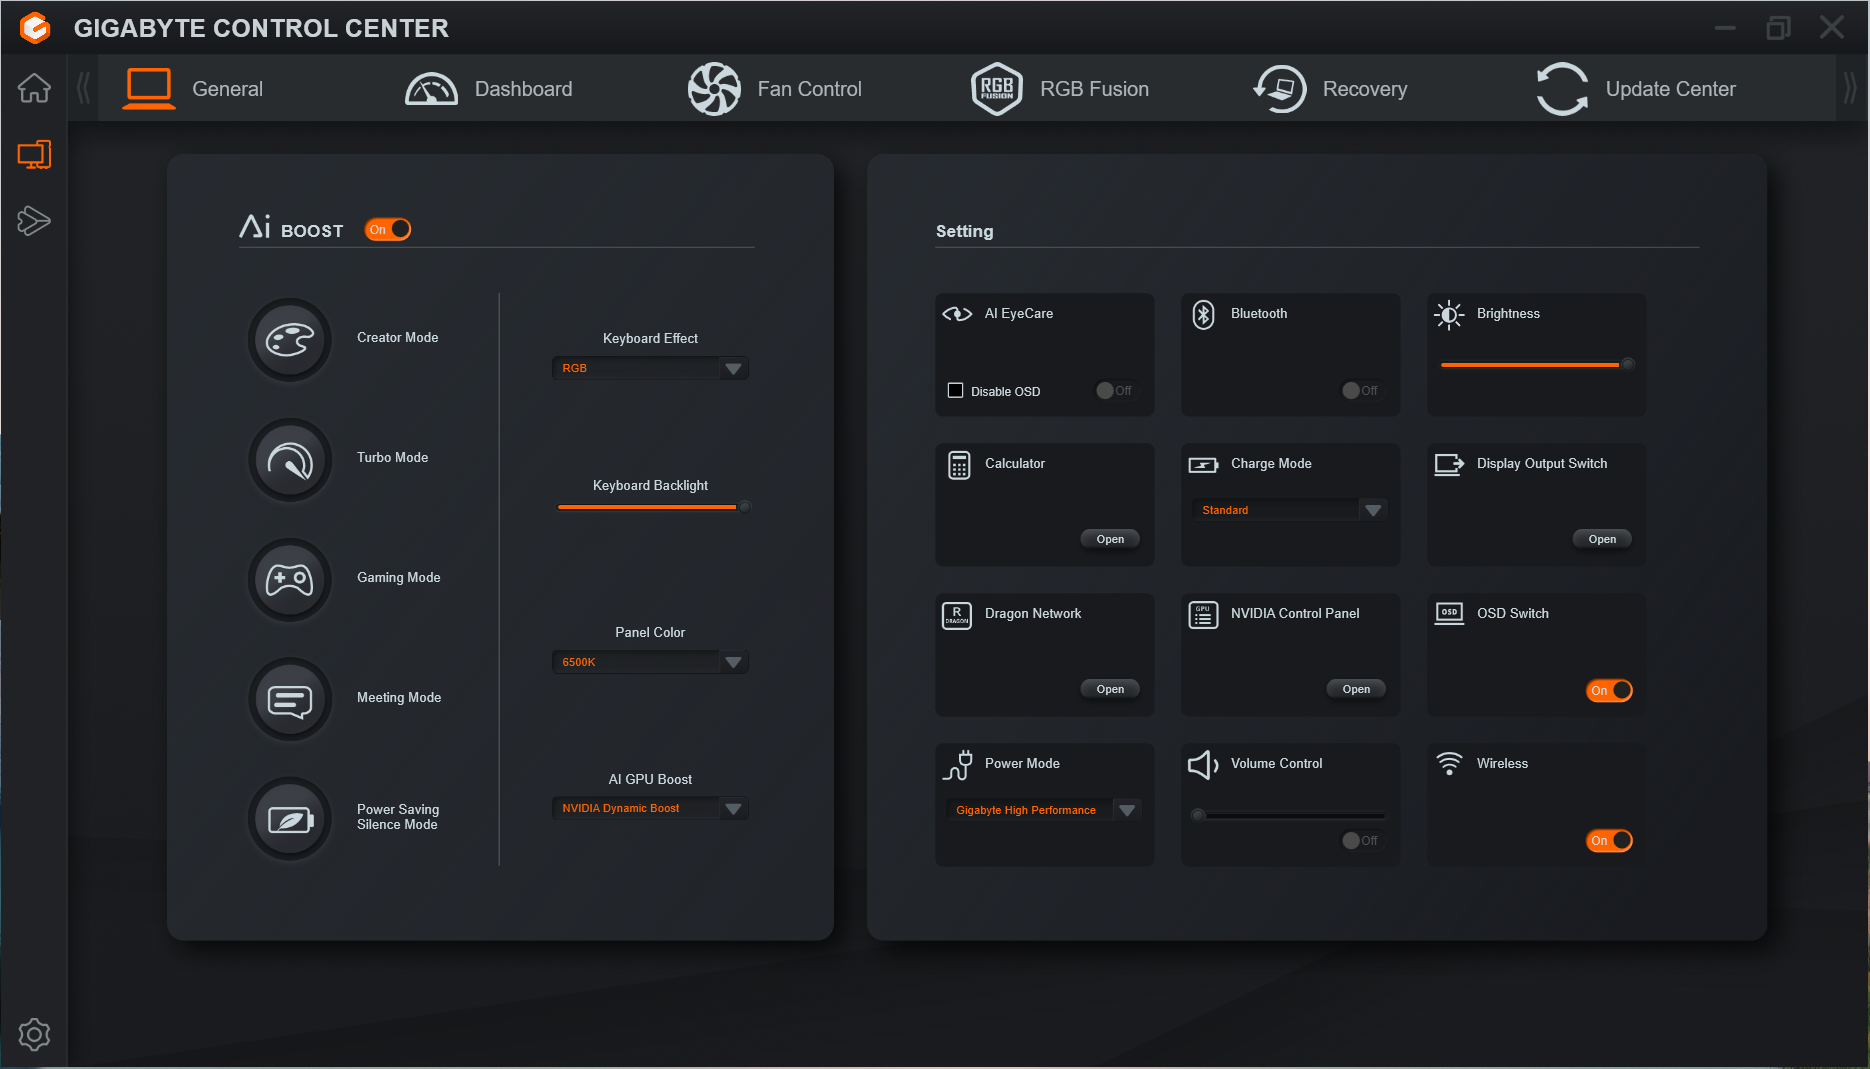Image resolution: width=1870 pixels, height=1069 pixels.
Task: Expand the Power Mode dropdown
Action: (x=1127, y=811)
